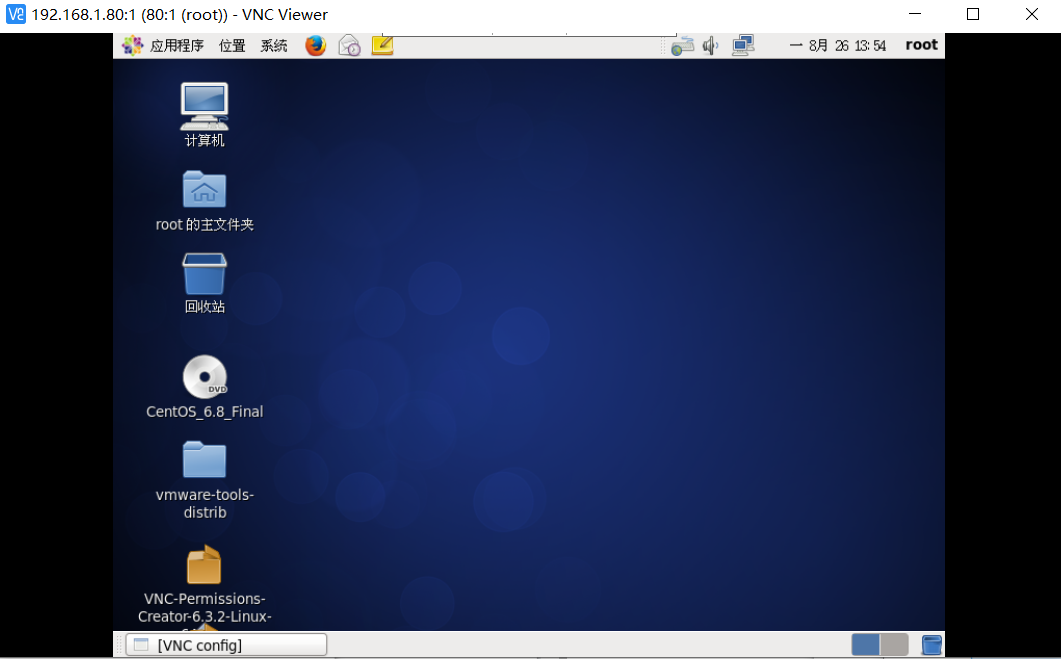Switch to the second workspace in the switcher
Viewport: 1061px width, 659px height.
[893, 645]
